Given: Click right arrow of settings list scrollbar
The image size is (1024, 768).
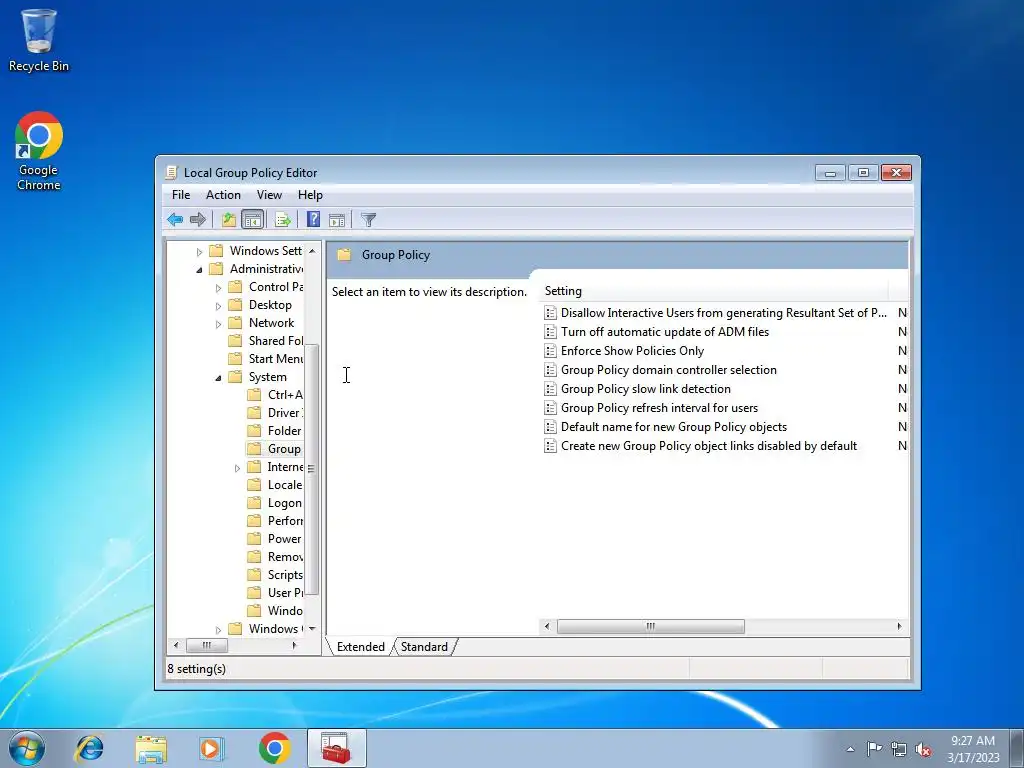Looking at the screenshot, I should pyautogui.click(x=899, y=626).
